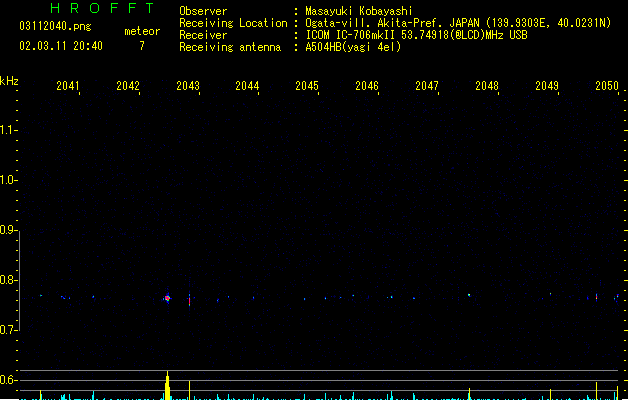
Task: Click the 0.7 kHz frequency tick label
Action: click(8, 330)
